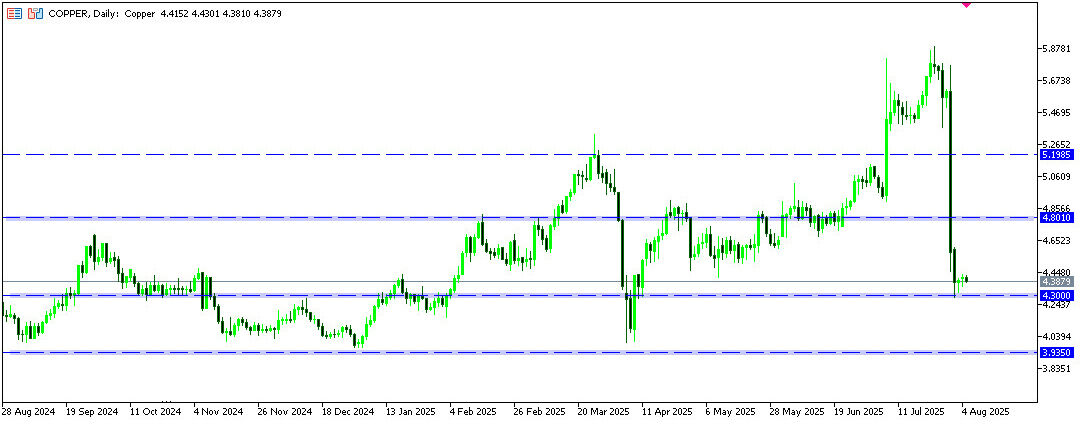Screen dimensions: 1085x432
Task: Click the red chart shift triangle marker
Action: coord(966,4)
